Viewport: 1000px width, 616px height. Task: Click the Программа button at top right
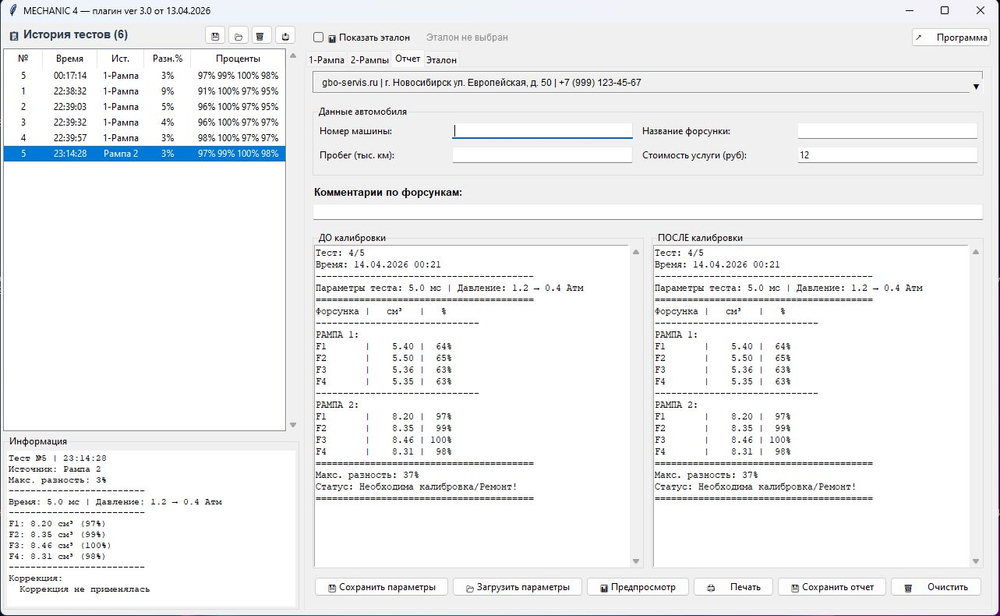(951, 37)
